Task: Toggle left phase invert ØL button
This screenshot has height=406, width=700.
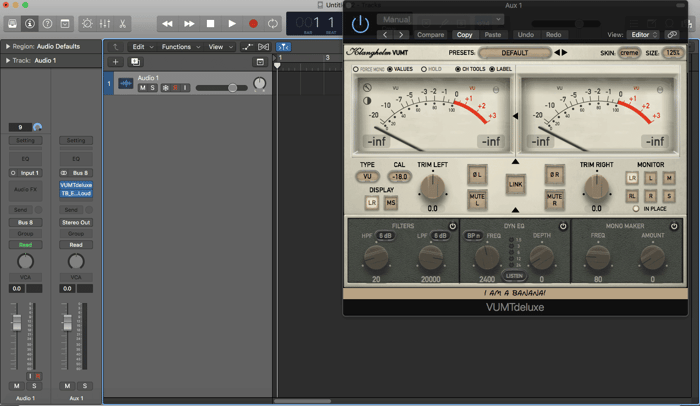Action: pos(477,175)
